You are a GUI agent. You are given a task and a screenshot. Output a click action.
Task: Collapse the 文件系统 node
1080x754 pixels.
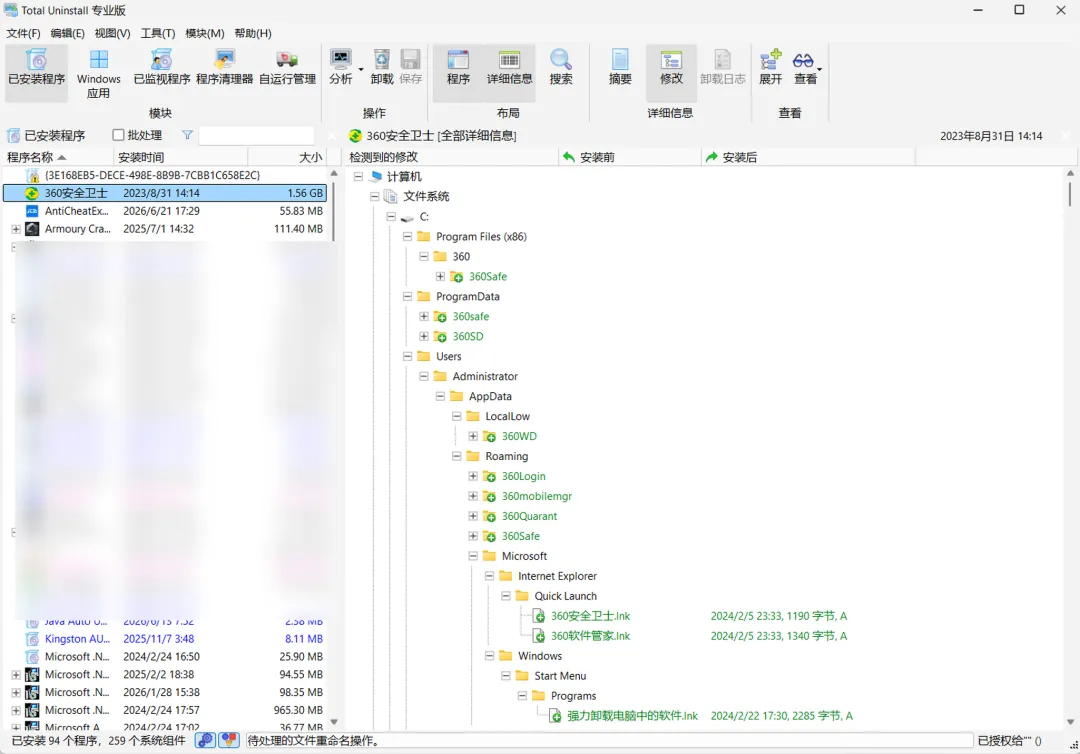[x=375, y=196]
